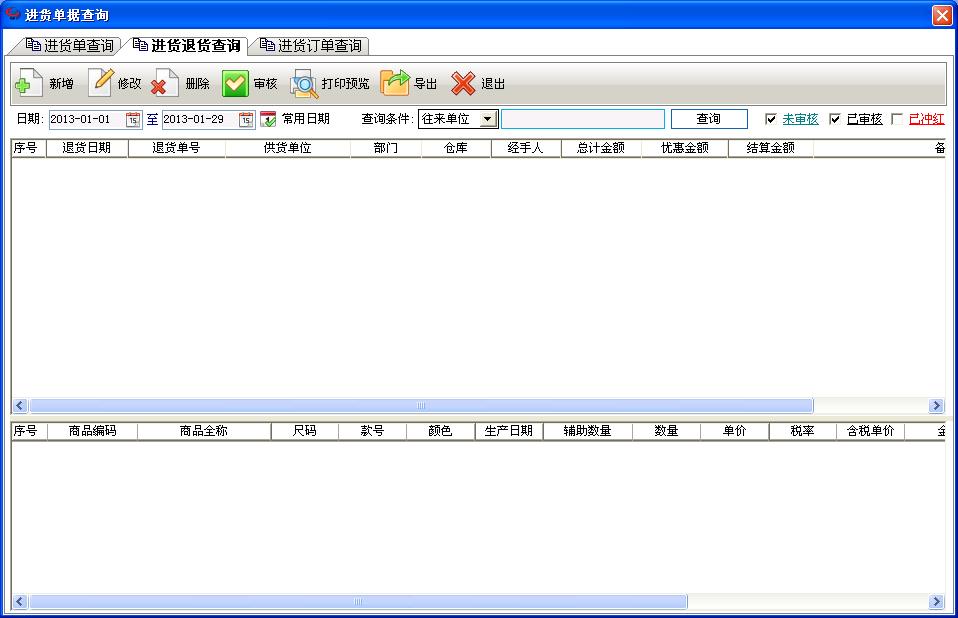Click the 供货单位 column header
Viewport: 958px width, 618px height.
pos(288,148)
